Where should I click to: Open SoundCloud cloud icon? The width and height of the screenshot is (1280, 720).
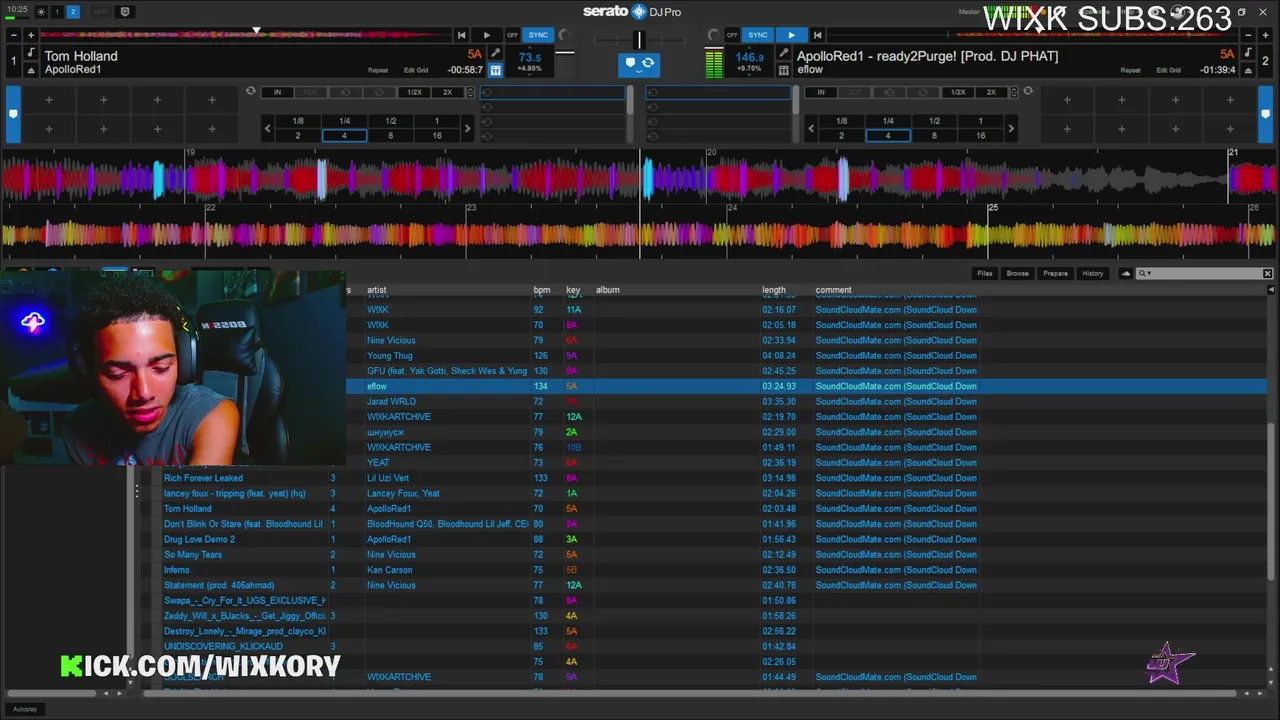click(1125, 273)
